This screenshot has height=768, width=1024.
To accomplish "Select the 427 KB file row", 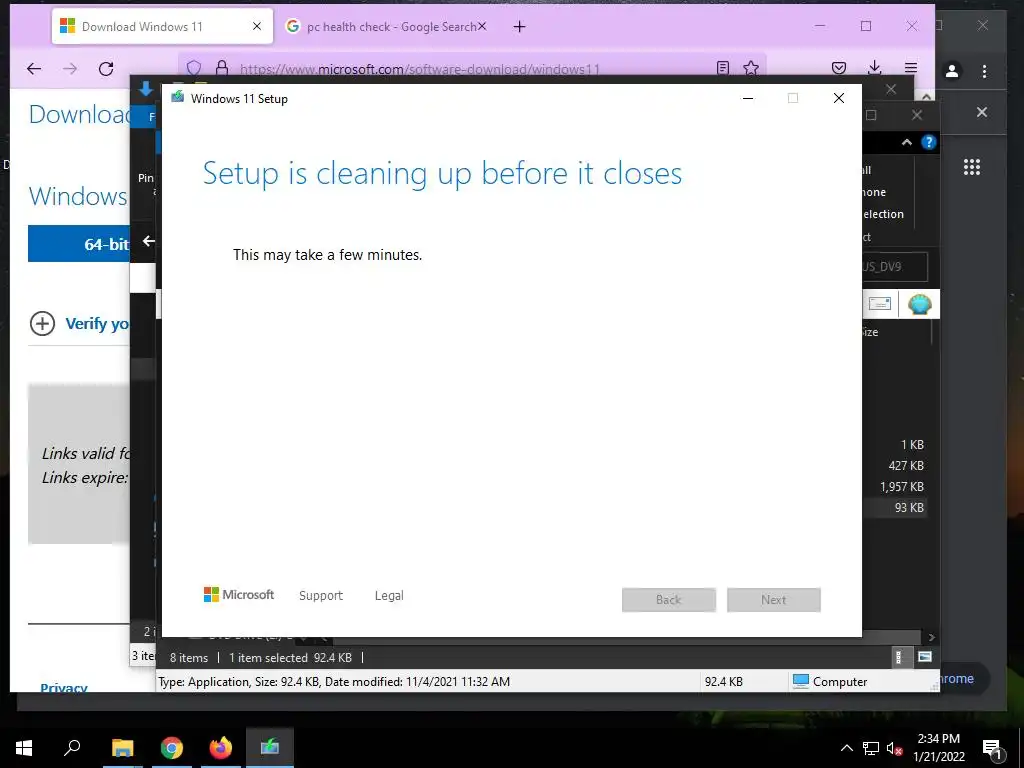I will pos(894,466).
